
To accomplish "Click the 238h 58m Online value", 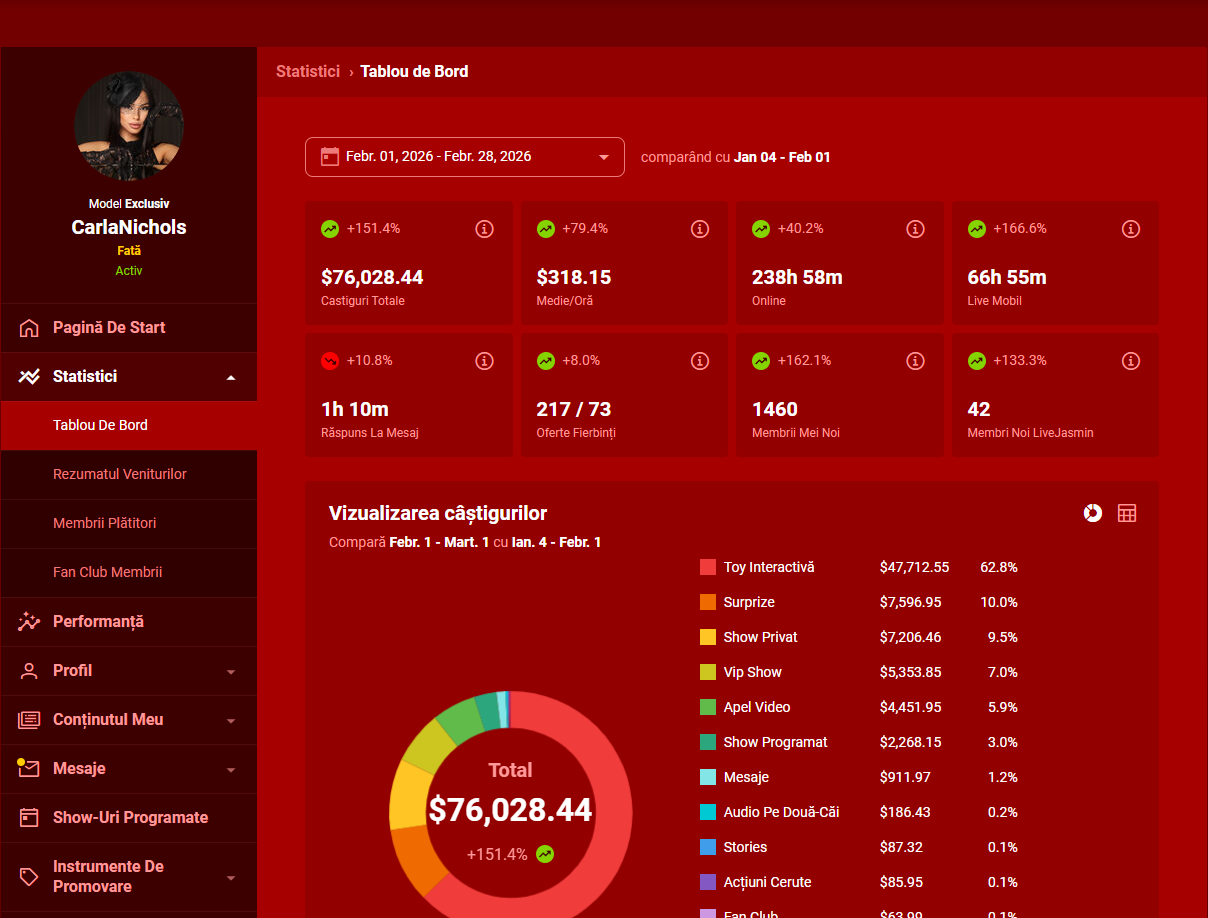I will click(797, 277).
